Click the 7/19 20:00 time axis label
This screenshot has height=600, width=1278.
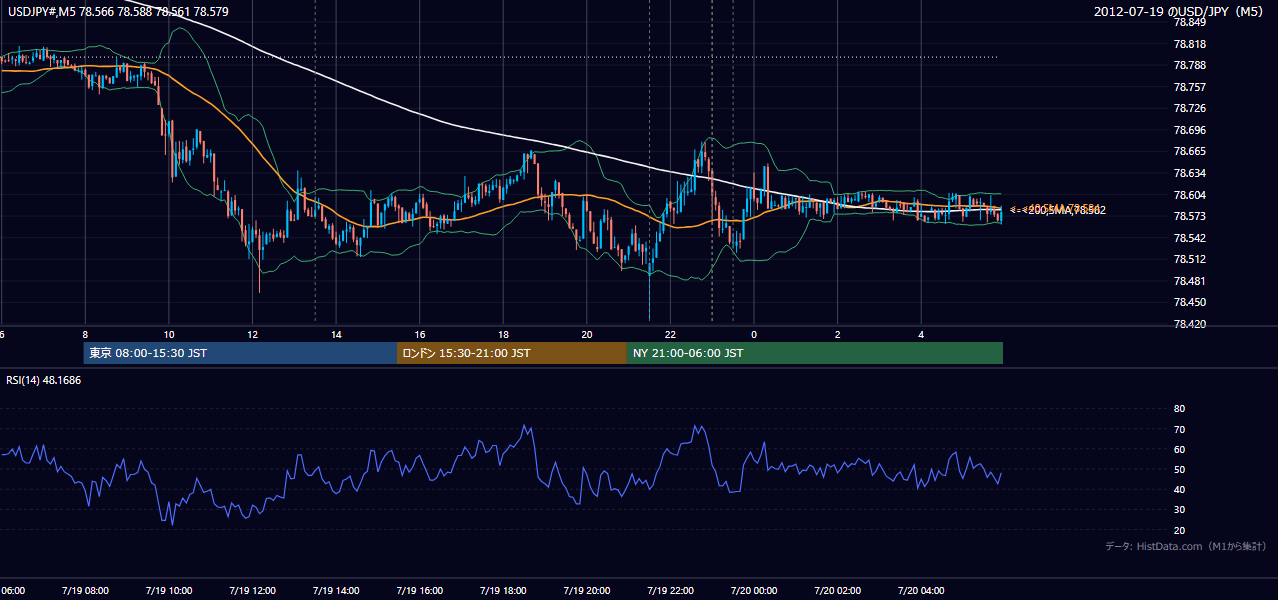pos(587,590)
